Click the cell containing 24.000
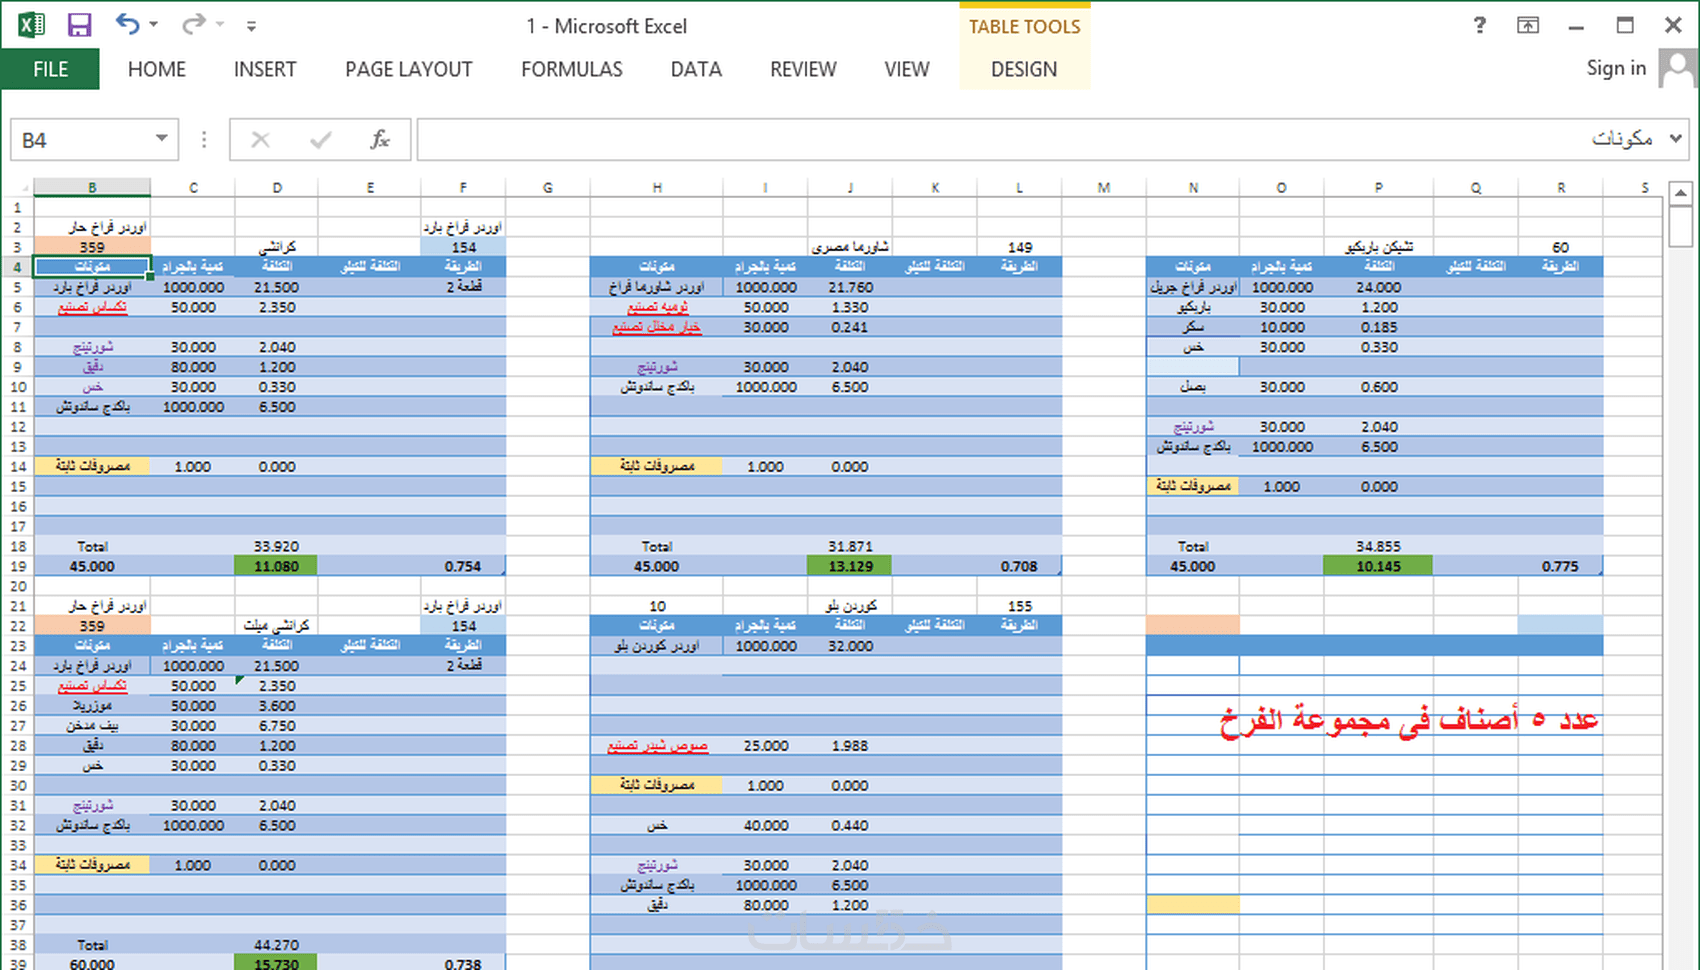This screenshot has width=1700, height=970. pos(1378,286)
